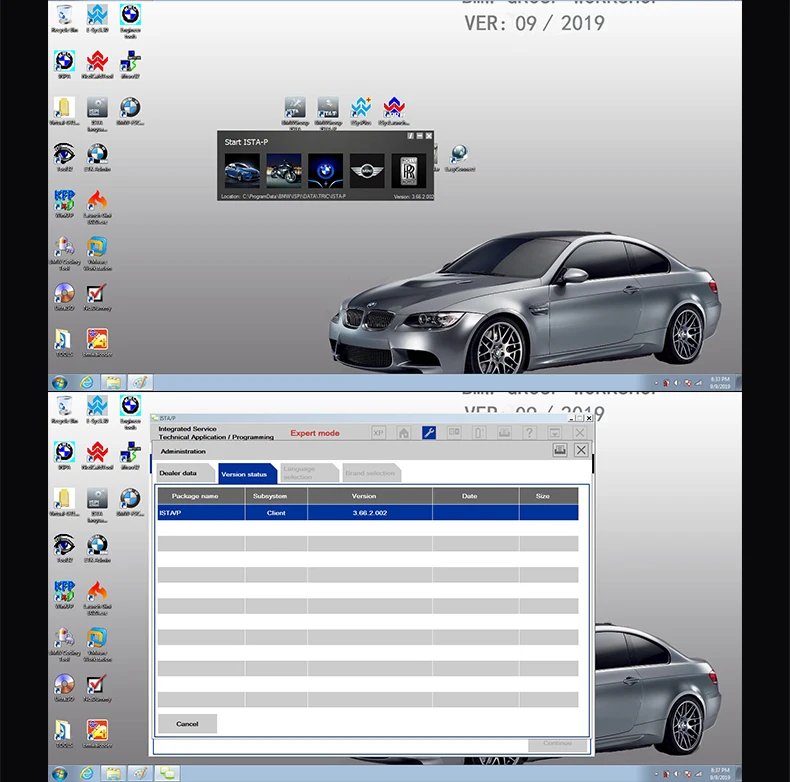
Task: Click the Client subsystem cell
Action: [x=276, y=512]
